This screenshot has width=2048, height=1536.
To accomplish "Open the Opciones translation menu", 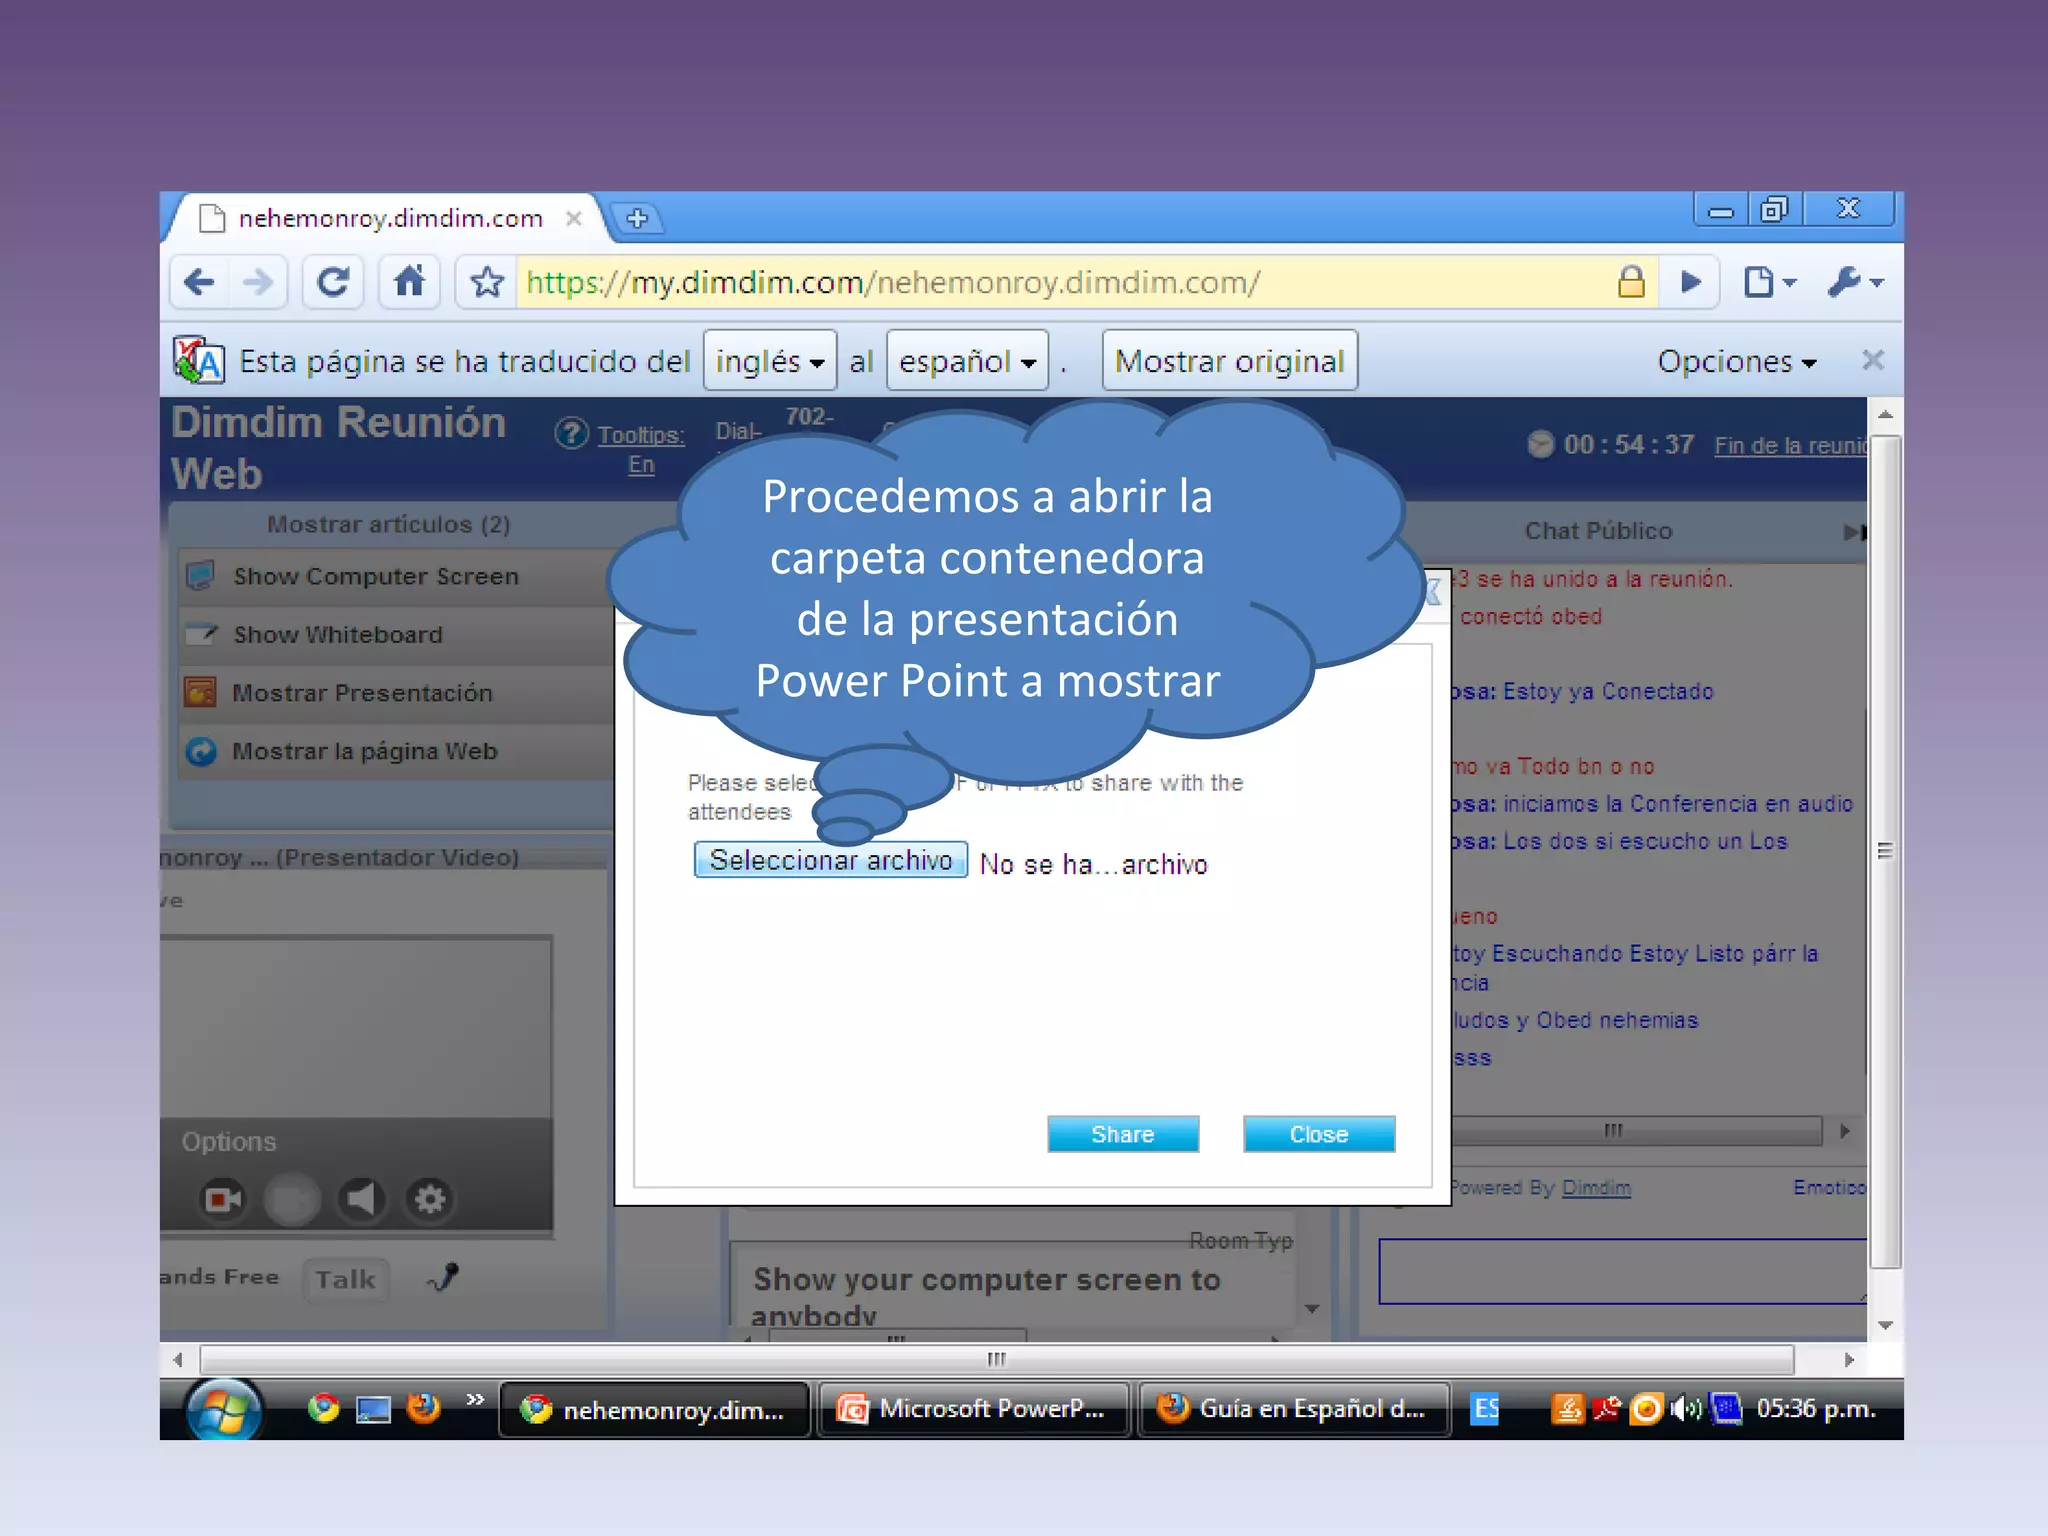I will [1736, 361].
